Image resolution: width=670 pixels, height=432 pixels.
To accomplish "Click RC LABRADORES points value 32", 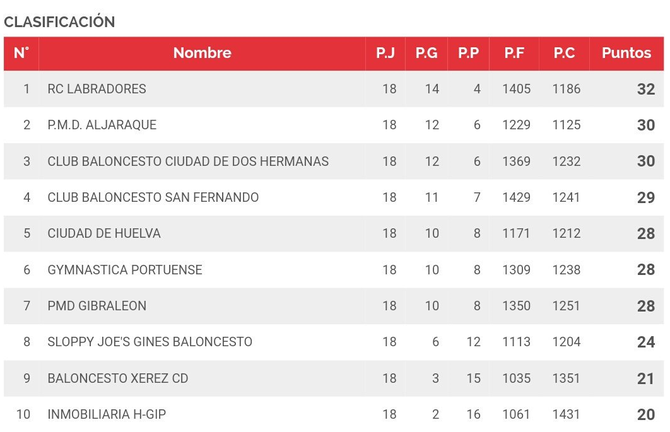I will [645, 89].
